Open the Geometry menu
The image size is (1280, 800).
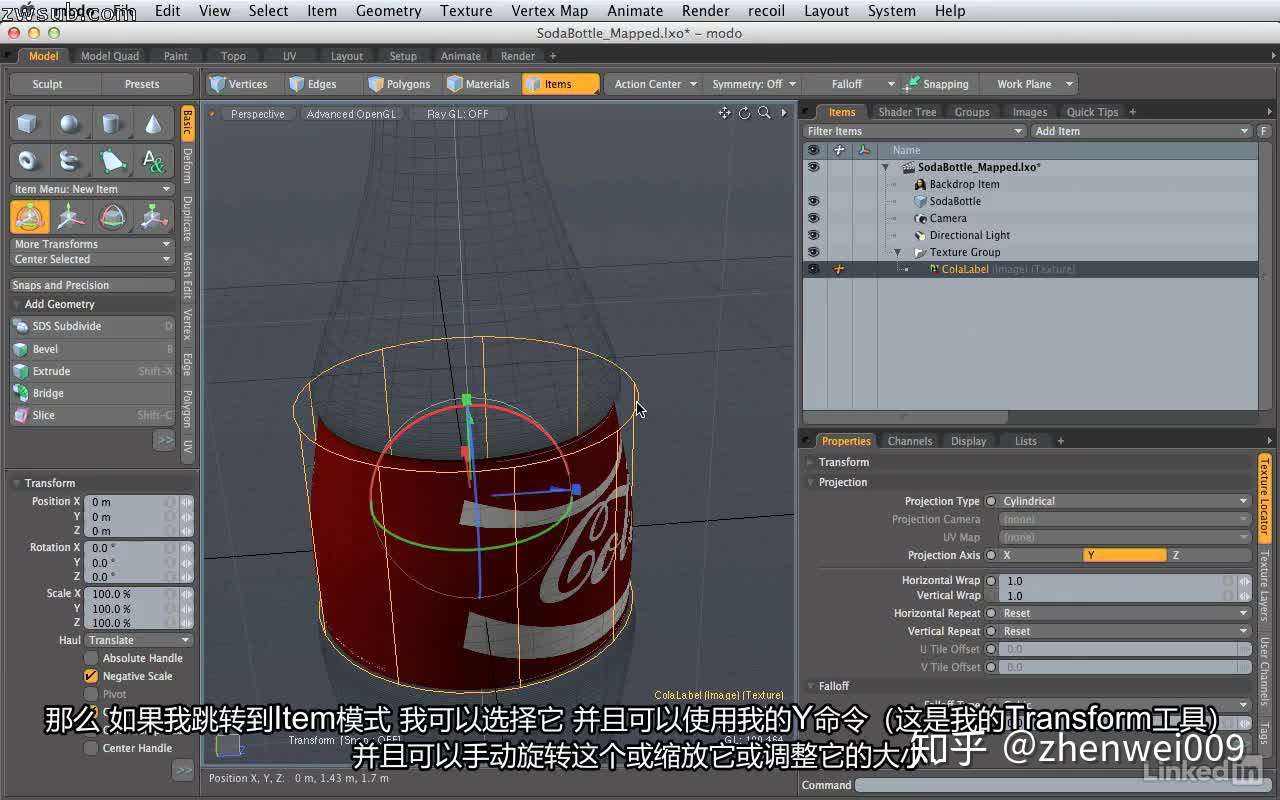(388, 11)
